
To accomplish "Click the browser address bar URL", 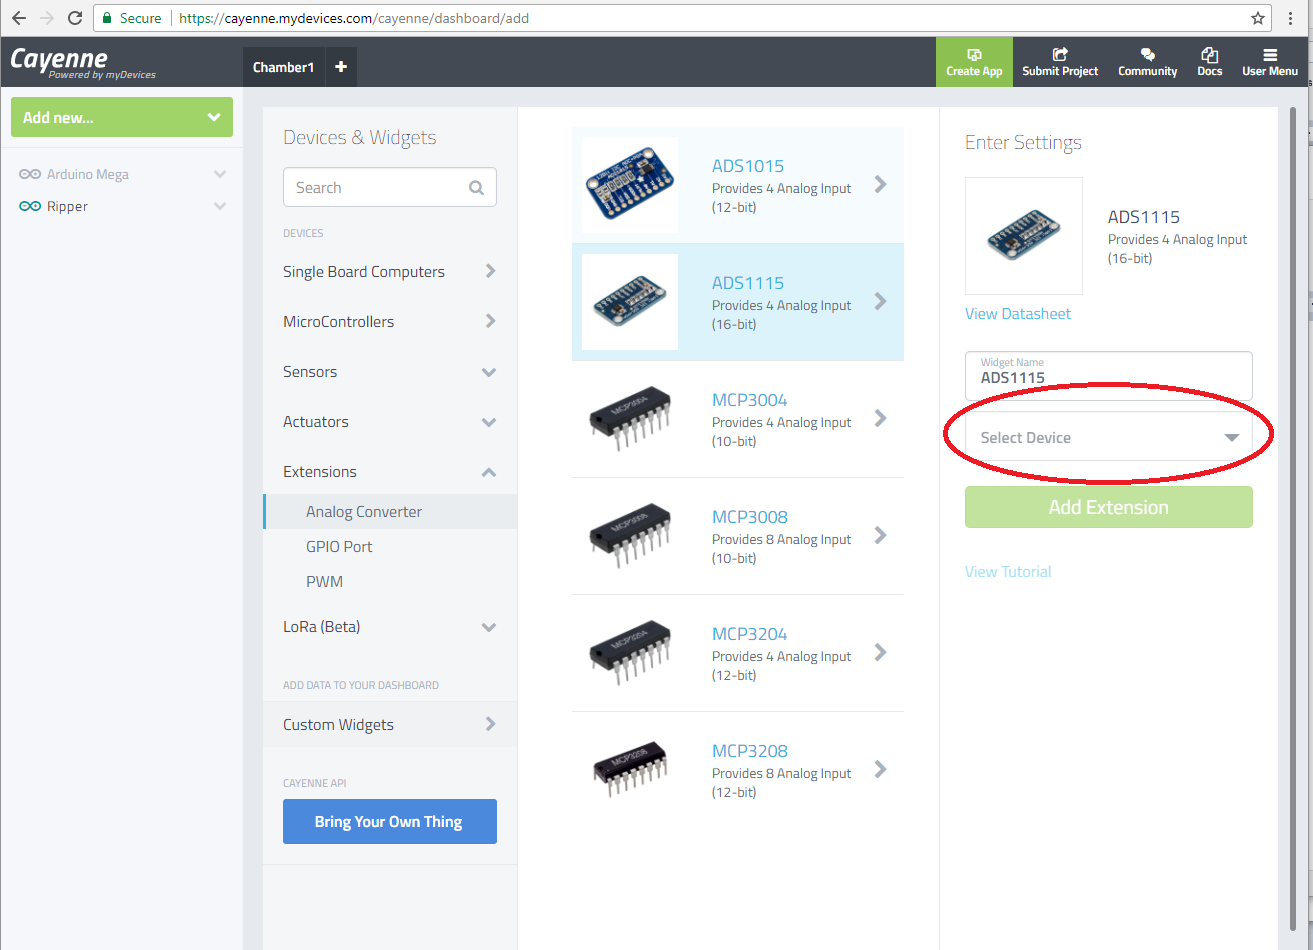I will tap(354, 18).
